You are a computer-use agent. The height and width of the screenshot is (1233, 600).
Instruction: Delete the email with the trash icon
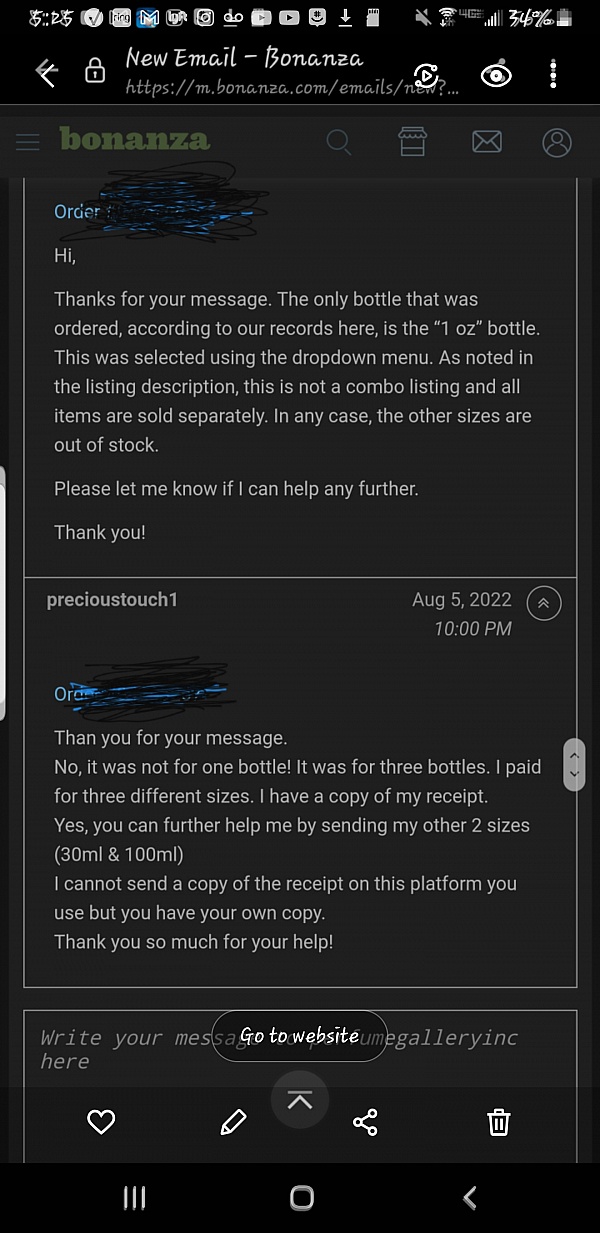coord(499,1122)
